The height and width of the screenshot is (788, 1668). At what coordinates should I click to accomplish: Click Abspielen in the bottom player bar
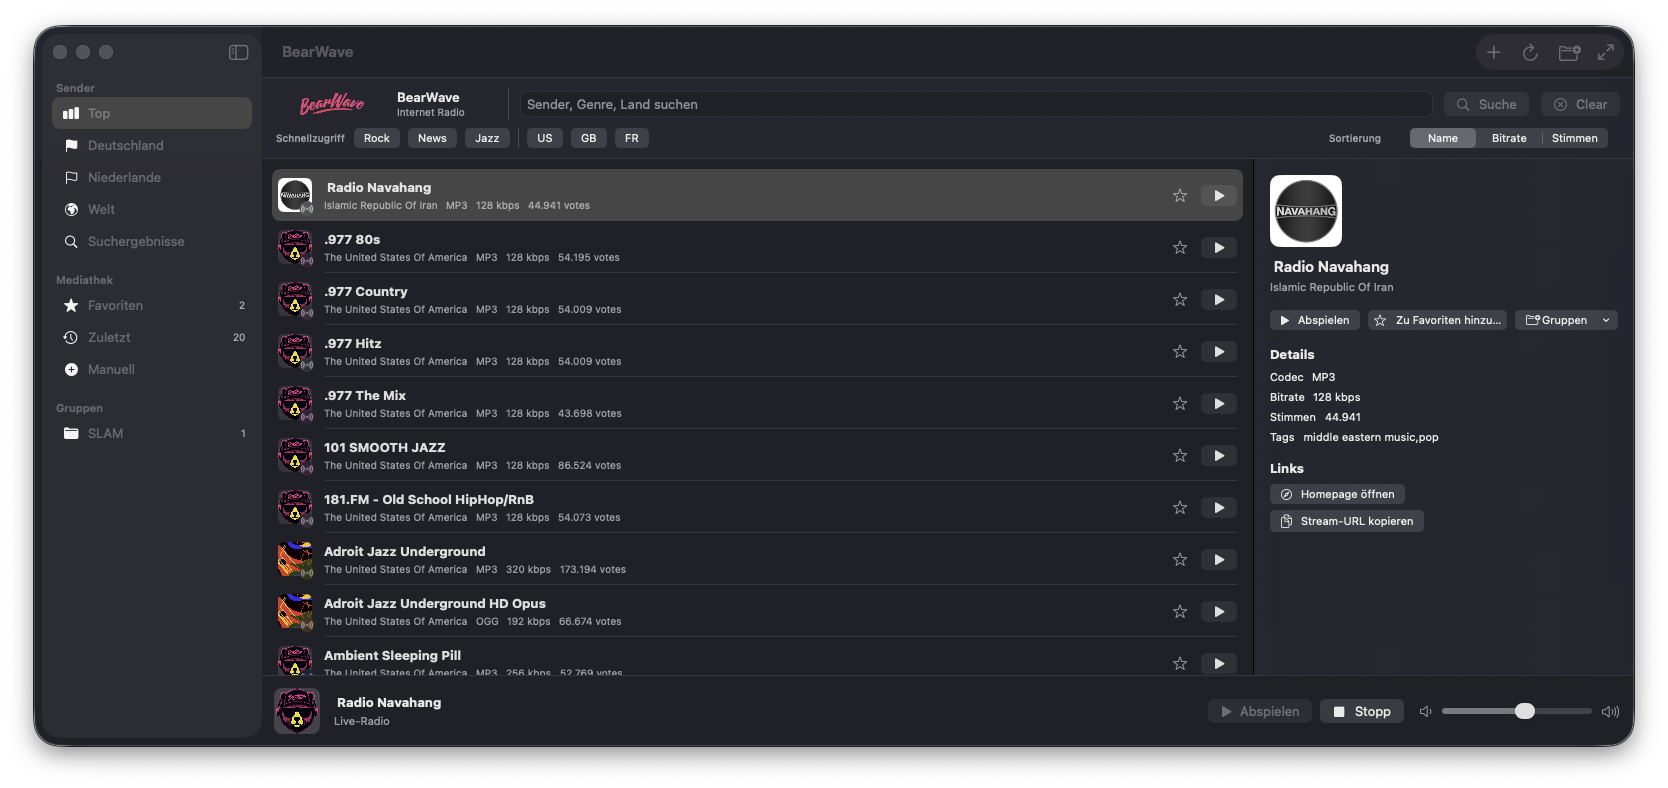1260,711
